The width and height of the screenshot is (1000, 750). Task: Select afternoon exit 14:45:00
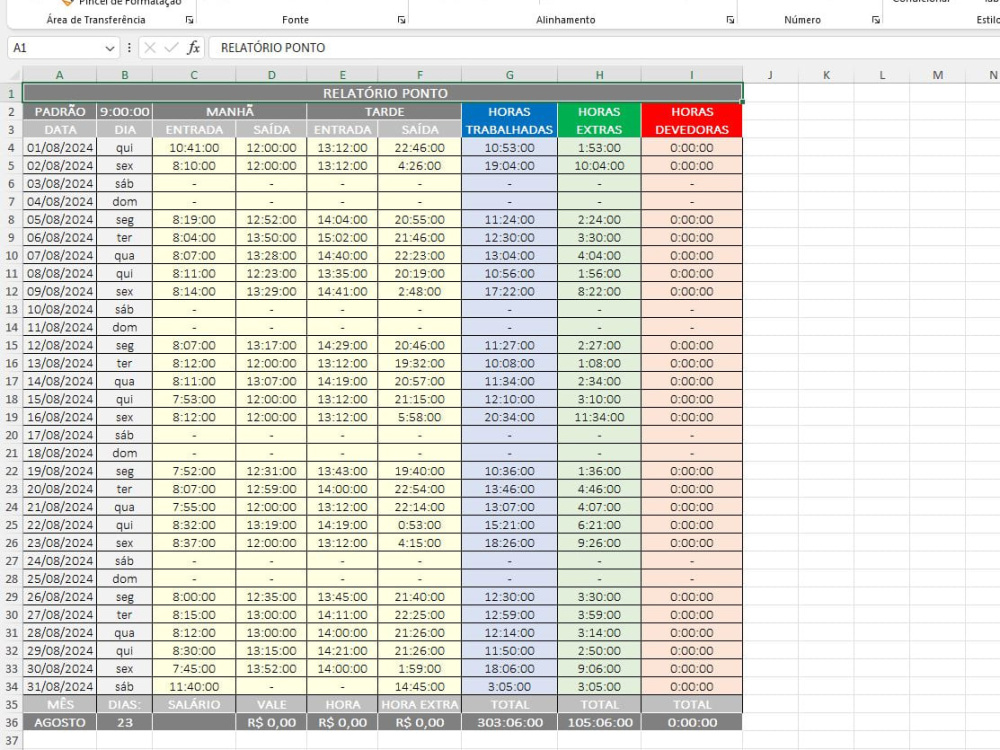tap(419, 687)
